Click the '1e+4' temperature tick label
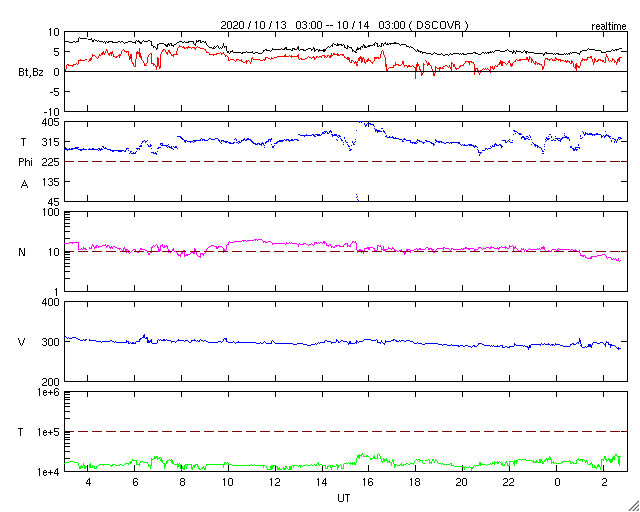640x512 pixels. (x=49, y=472)
